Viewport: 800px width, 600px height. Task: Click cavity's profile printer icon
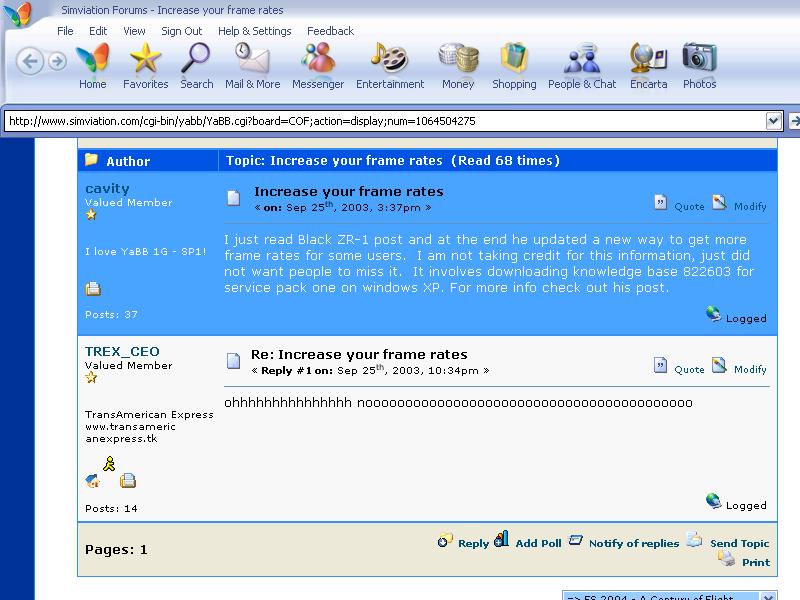click(x=93, y=289)
